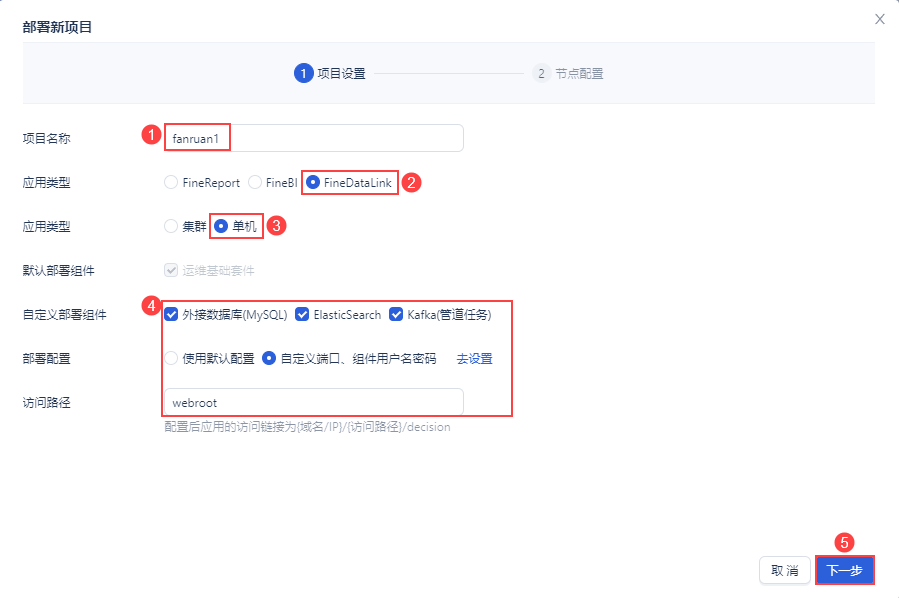Click the 自定义部署组件 label
This screenshot has width=899, height=598.
pos(64,315)
